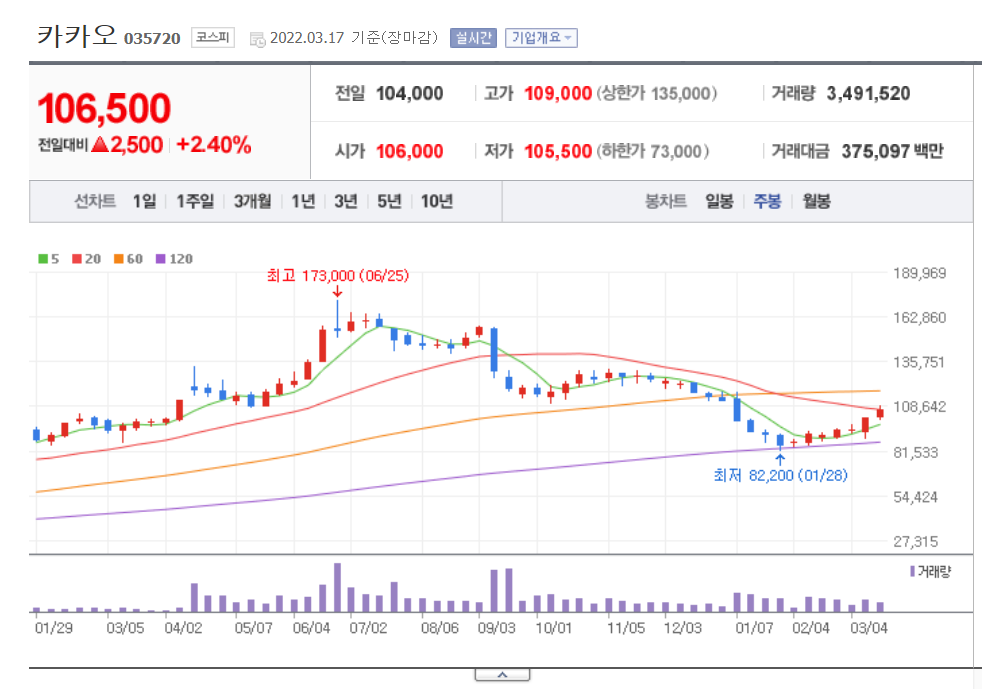982x689 pixels.
Task: Switch to 일봉 daily candle chart
Action: click(x=719, y=201)
